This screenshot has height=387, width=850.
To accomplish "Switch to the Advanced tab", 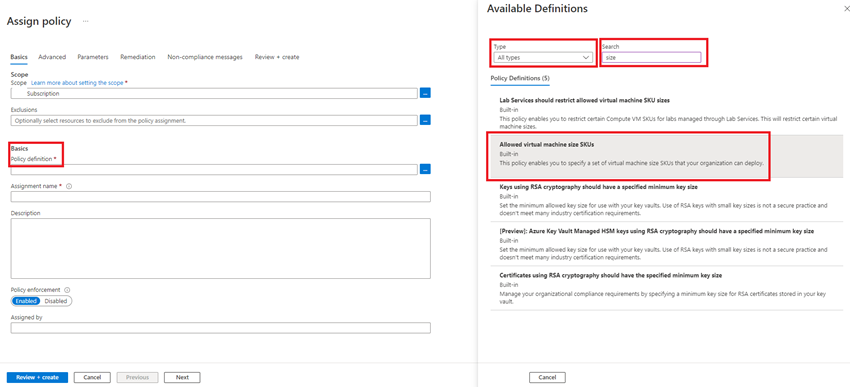I will [x=52, y=57].
